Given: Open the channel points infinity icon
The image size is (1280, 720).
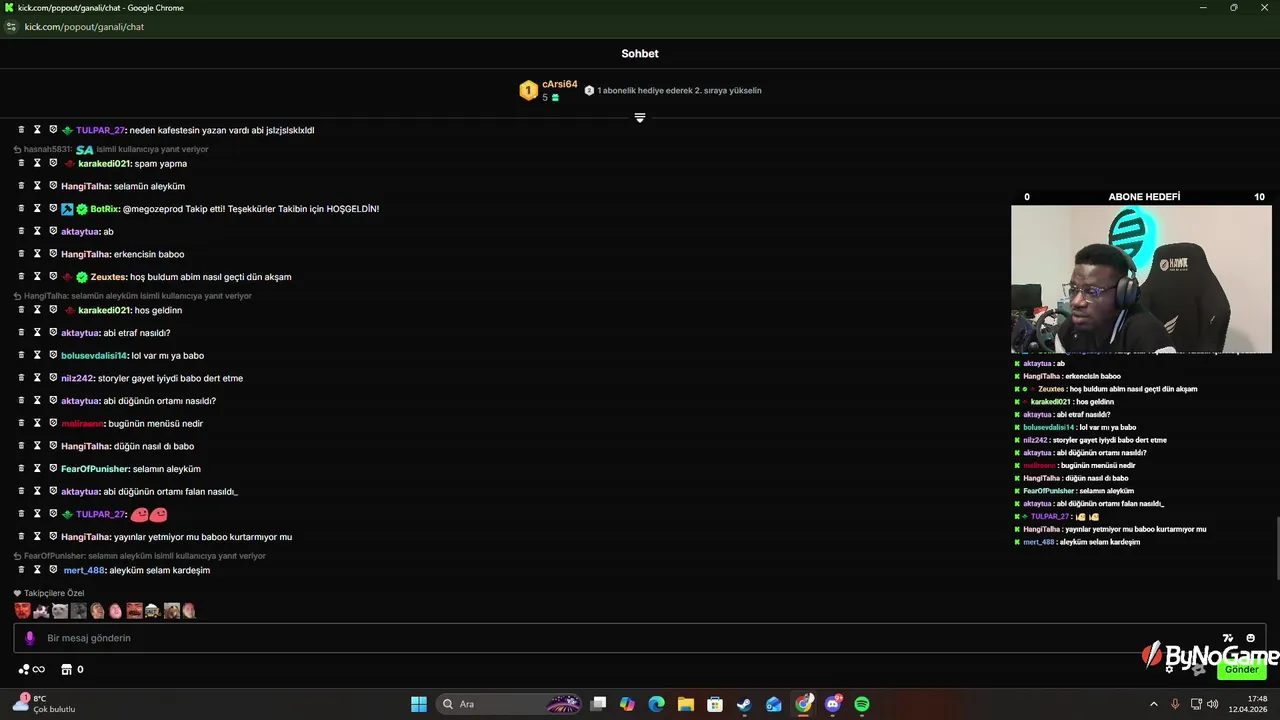Looking at the screenshot, I should click(31, 669).
